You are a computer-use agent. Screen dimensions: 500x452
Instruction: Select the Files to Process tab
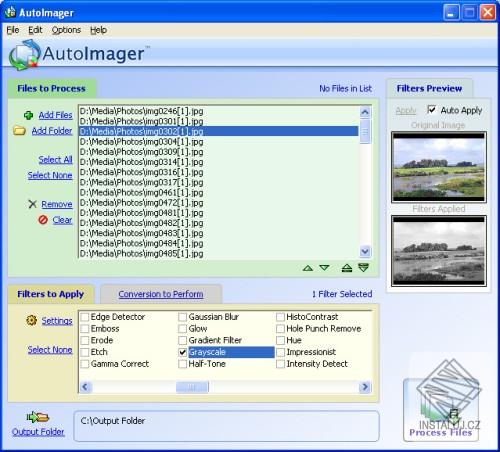(51, 88)
